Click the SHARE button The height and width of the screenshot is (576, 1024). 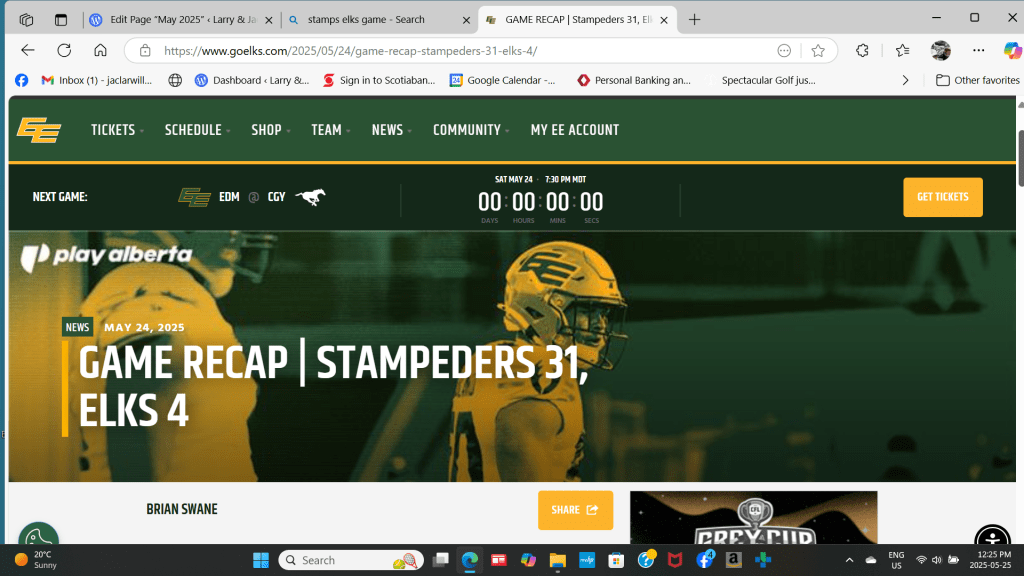tap(575, 510)
